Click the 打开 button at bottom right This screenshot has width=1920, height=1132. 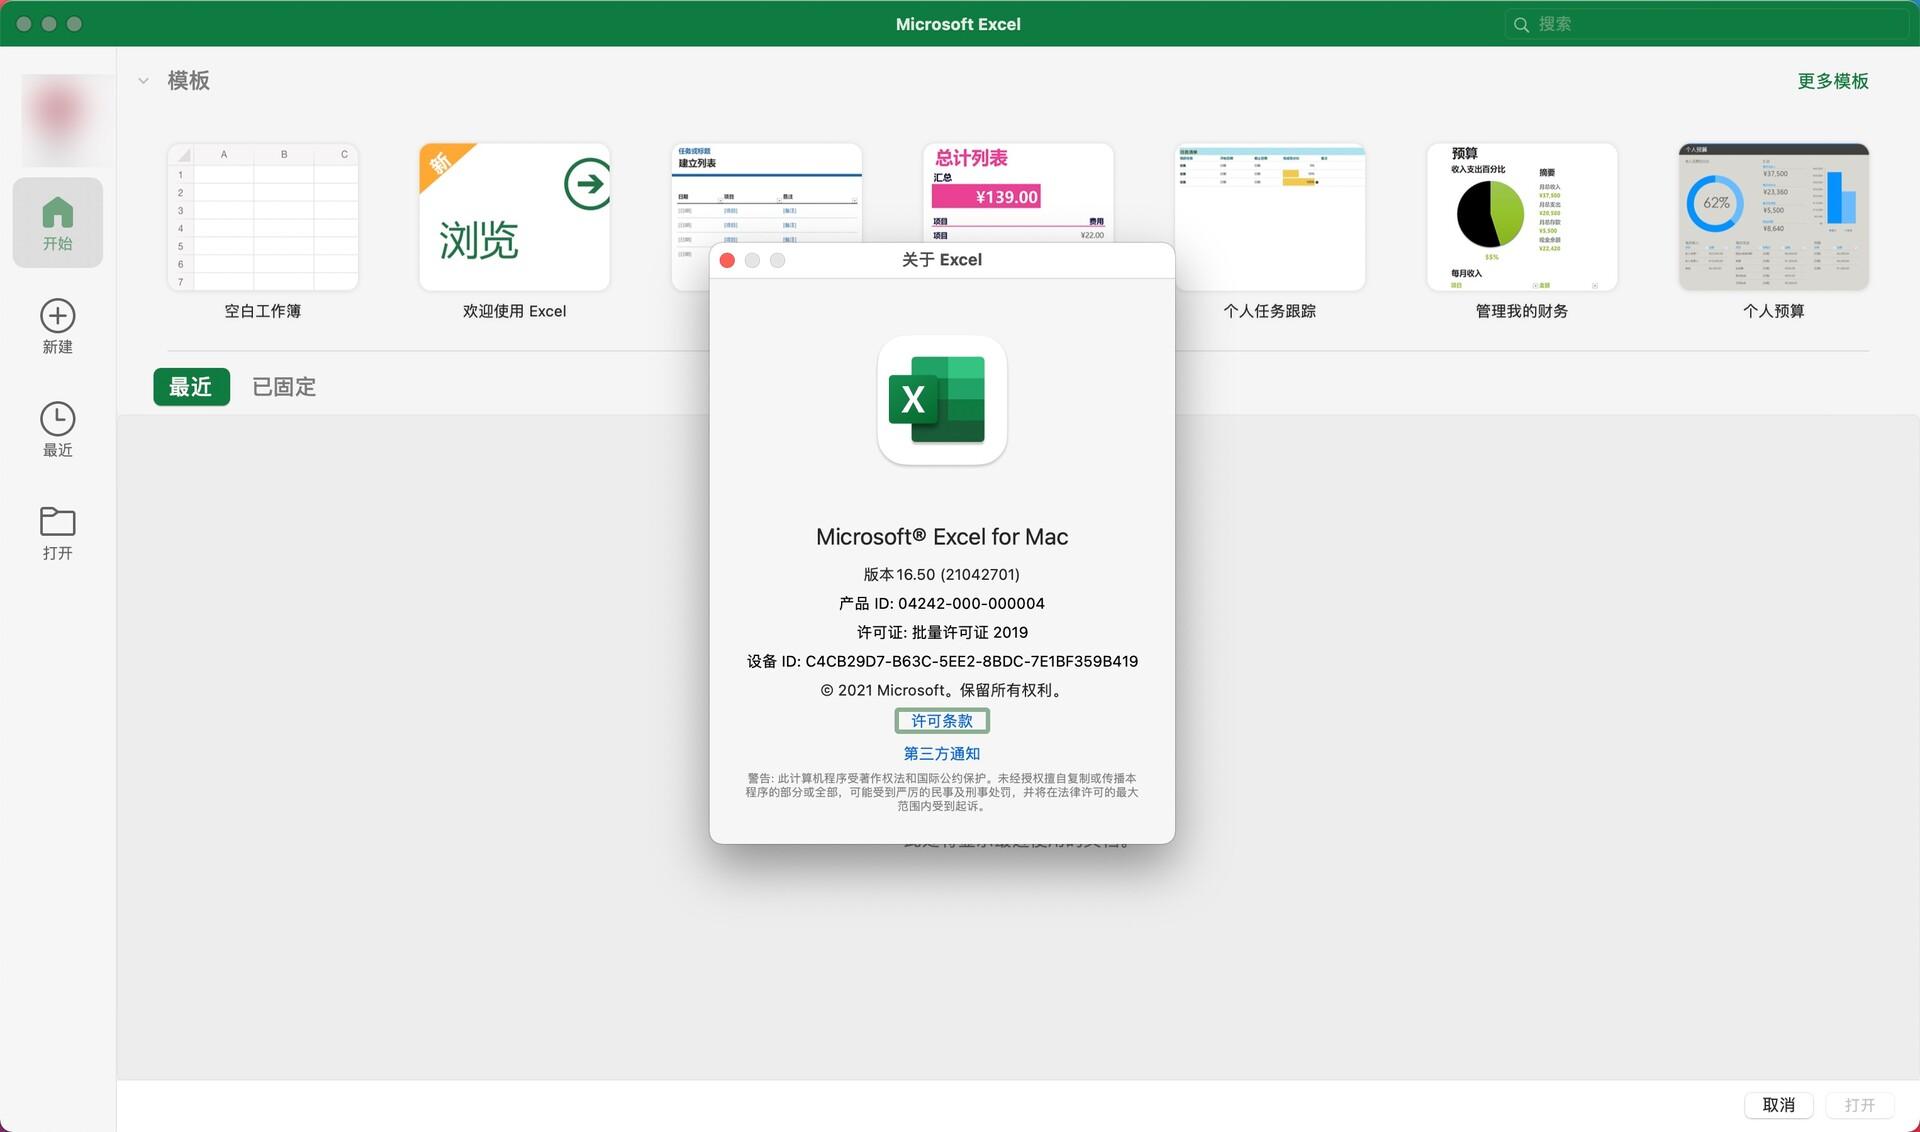(1860, 1105)
